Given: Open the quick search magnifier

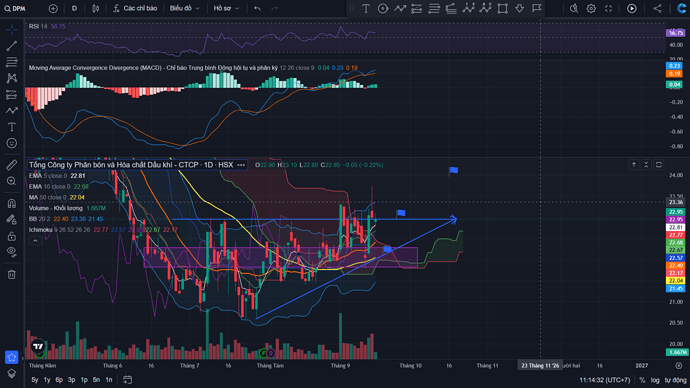Looking at the screenshot, I should pos(574,8).
